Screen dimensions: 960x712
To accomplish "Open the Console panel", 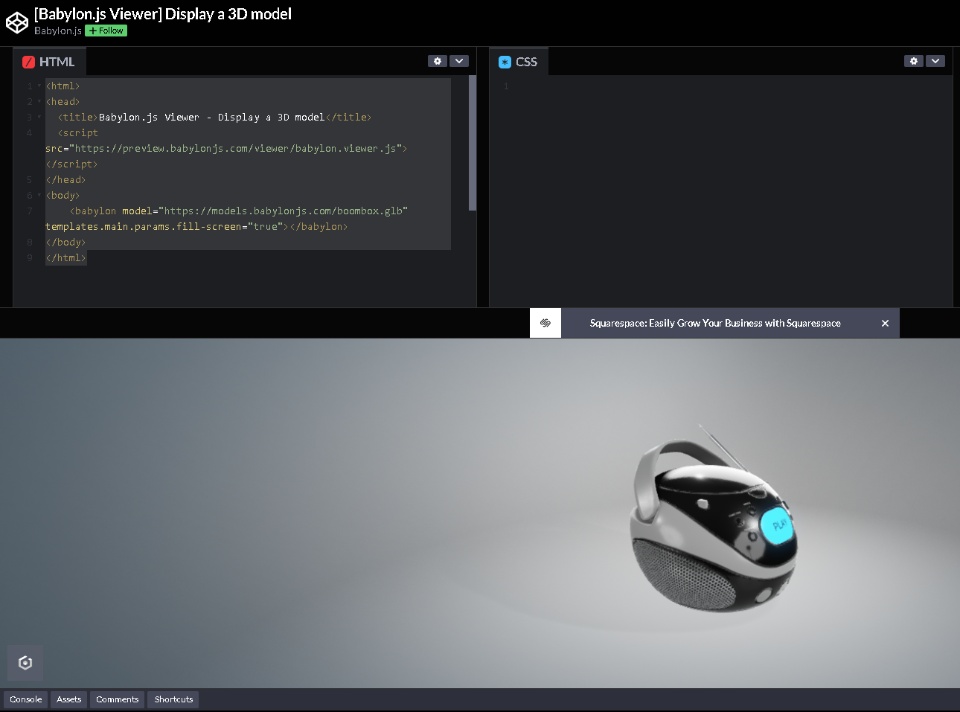I will tap(26, 699).
